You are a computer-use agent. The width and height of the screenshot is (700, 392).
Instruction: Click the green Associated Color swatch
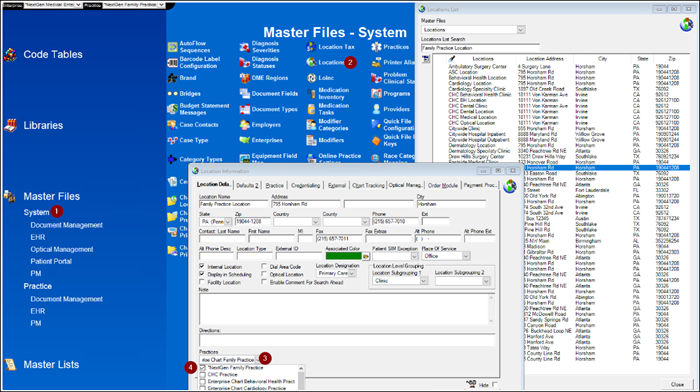tap(343, 256)
